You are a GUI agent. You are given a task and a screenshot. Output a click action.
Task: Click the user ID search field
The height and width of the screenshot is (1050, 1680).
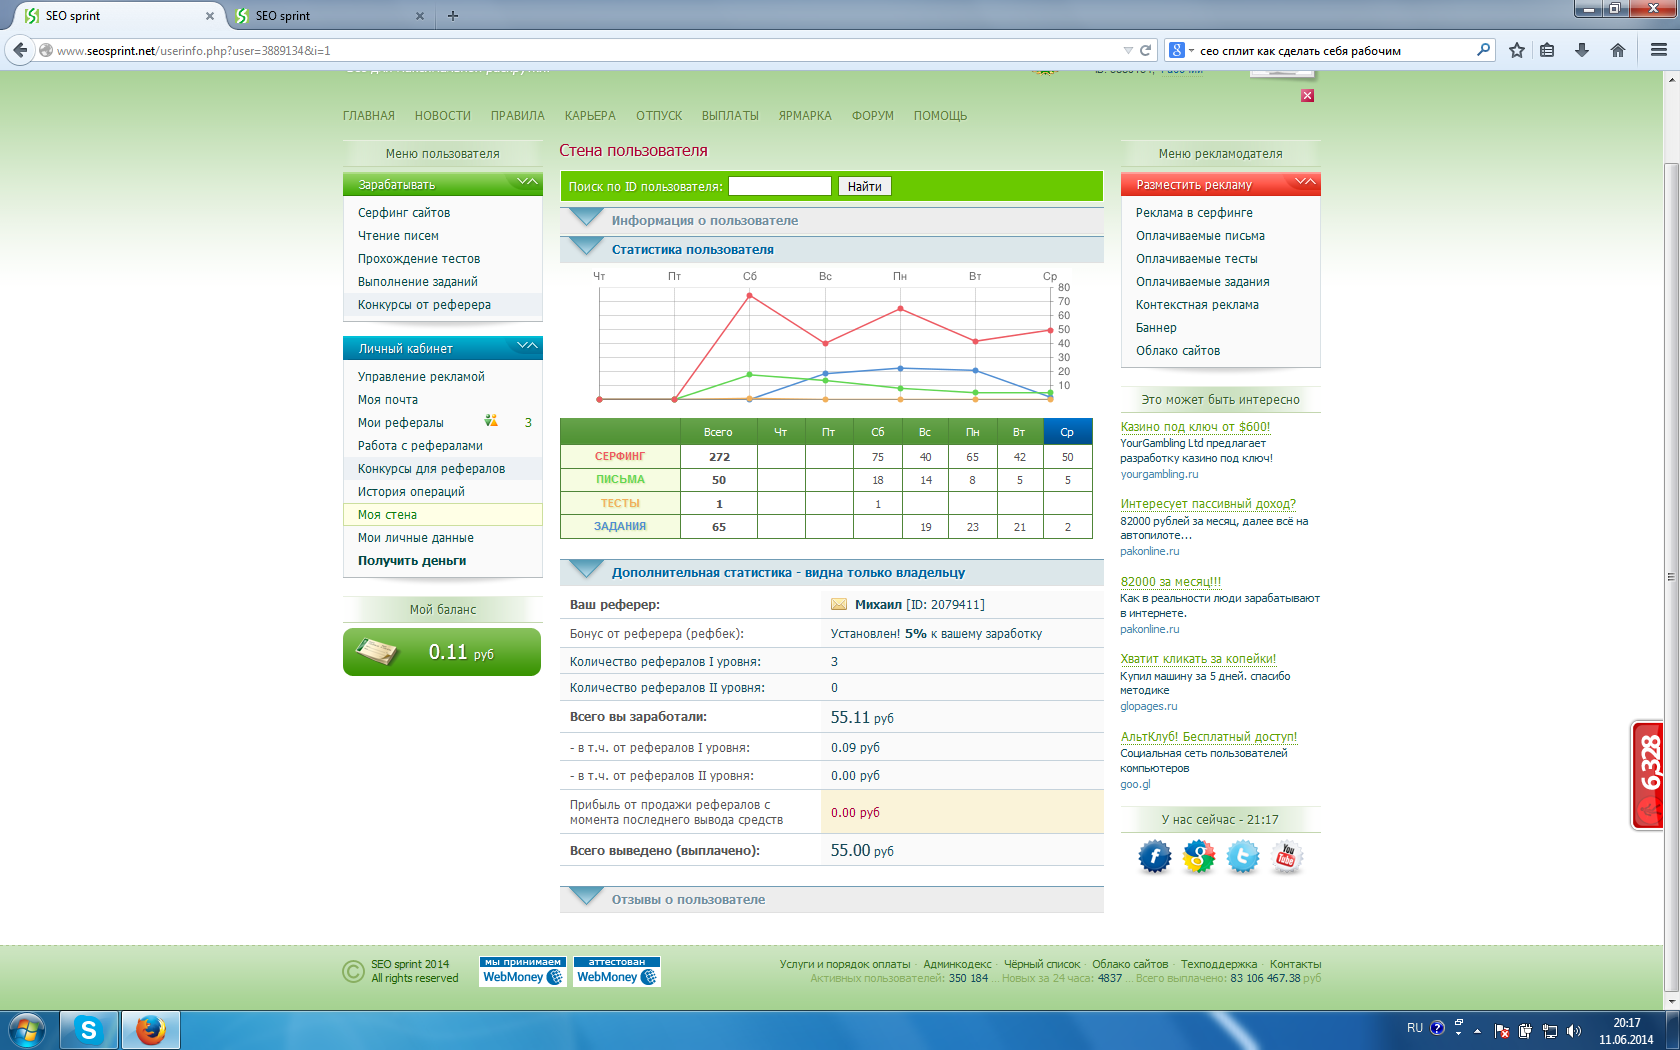click(x=780, y=186)
